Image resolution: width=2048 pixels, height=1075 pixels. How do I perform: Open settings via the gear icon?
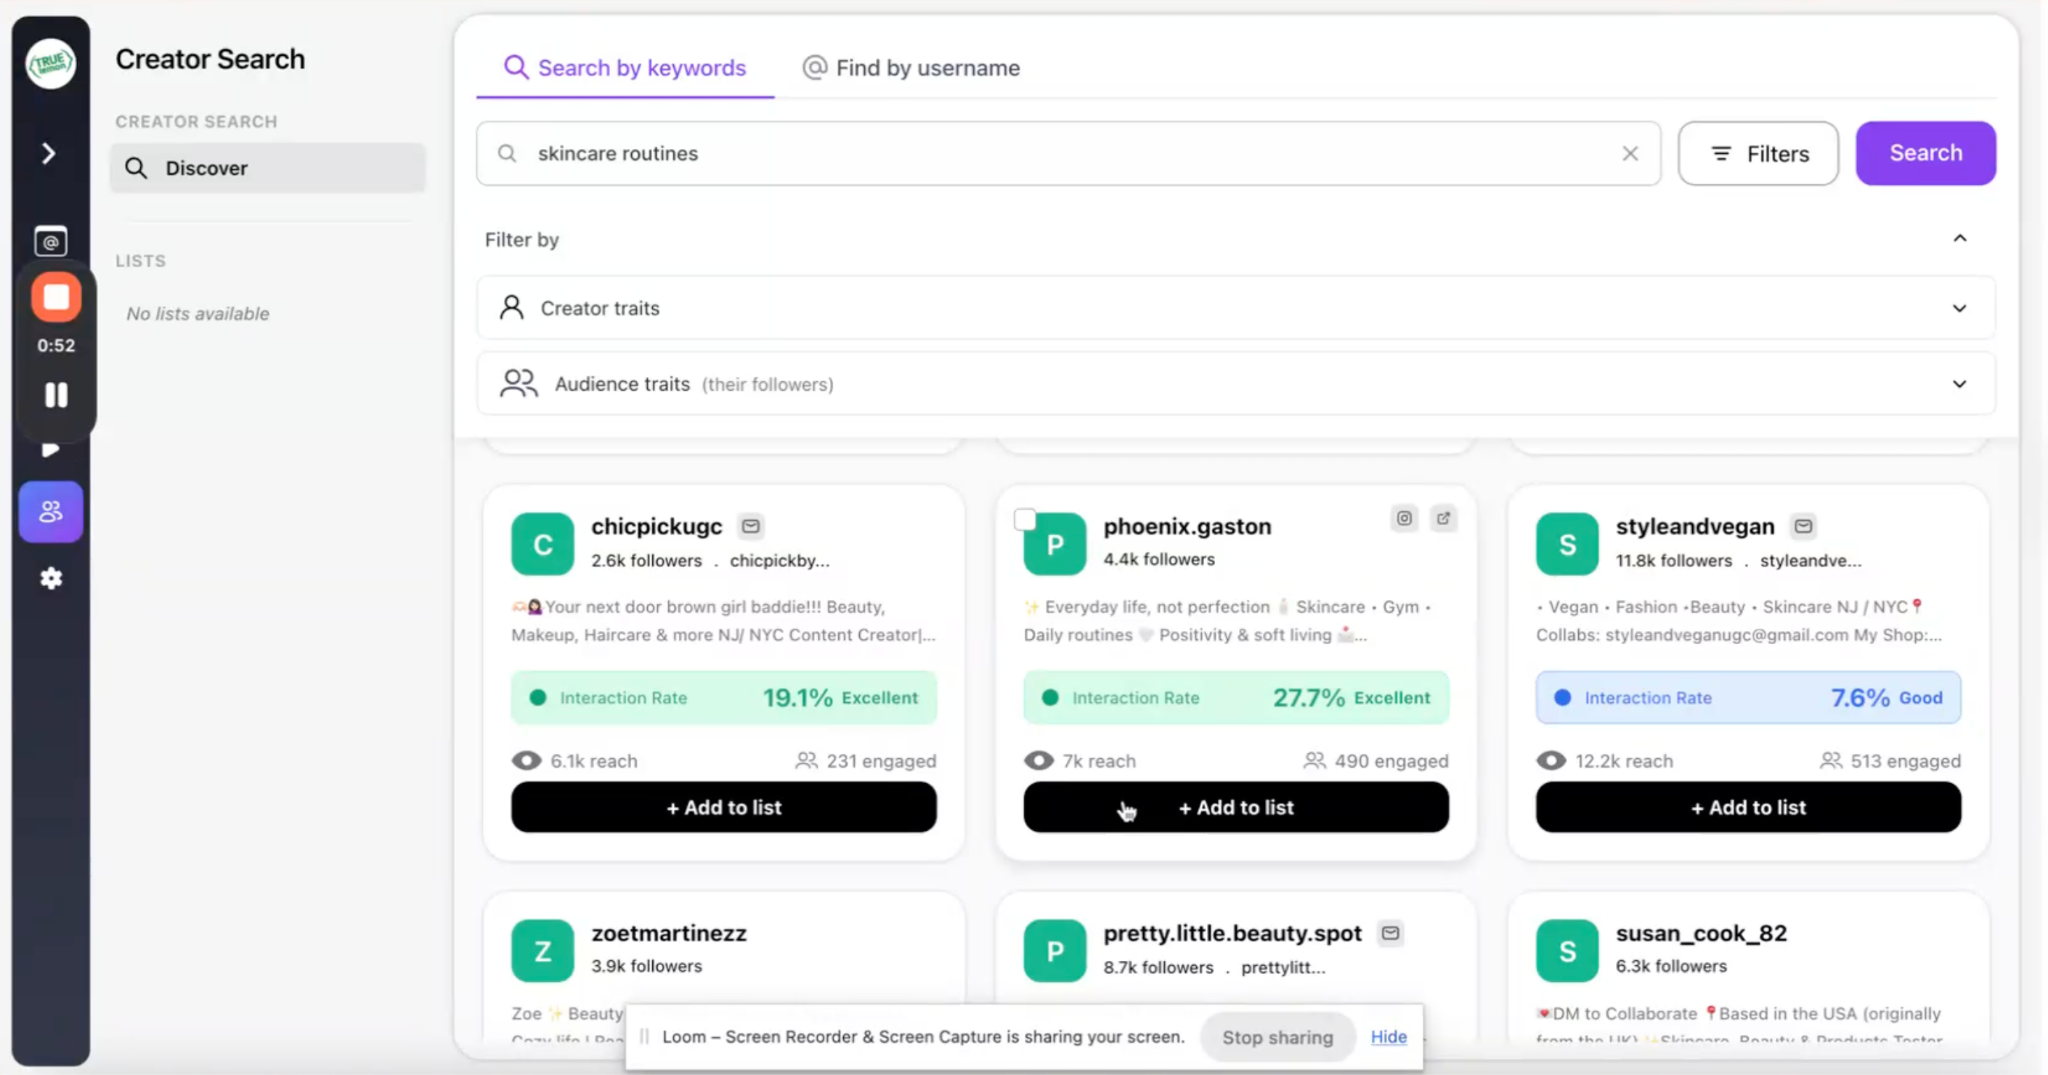(51, 578)
